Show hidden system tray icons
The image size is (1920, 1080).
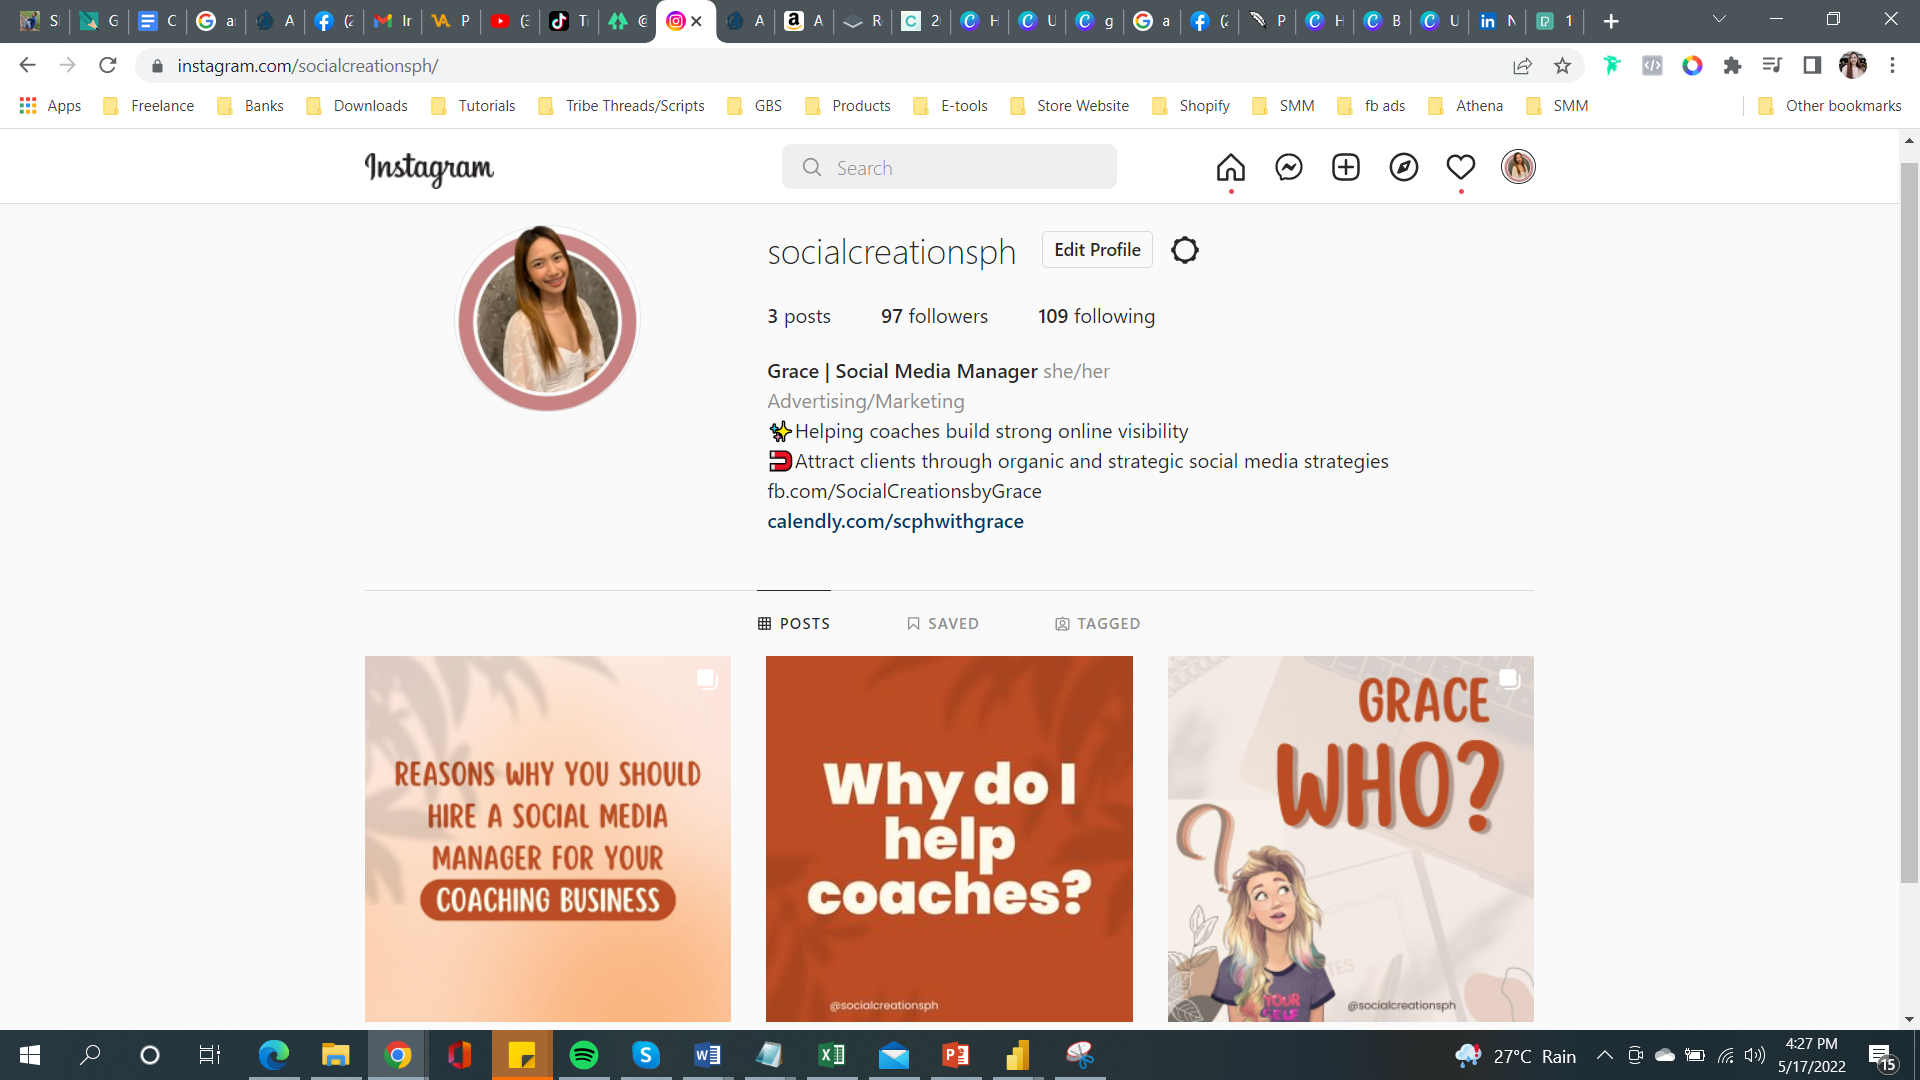pyautogui.click(x=1604, y=1055)
